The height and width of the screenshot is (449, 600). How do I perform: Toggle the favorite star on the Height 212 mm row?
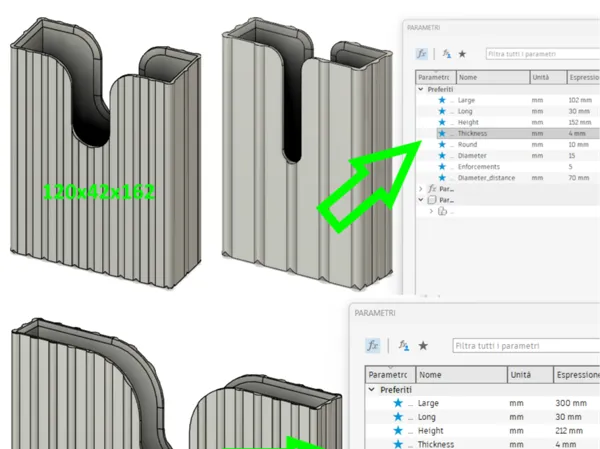click(x=398, y=430)
